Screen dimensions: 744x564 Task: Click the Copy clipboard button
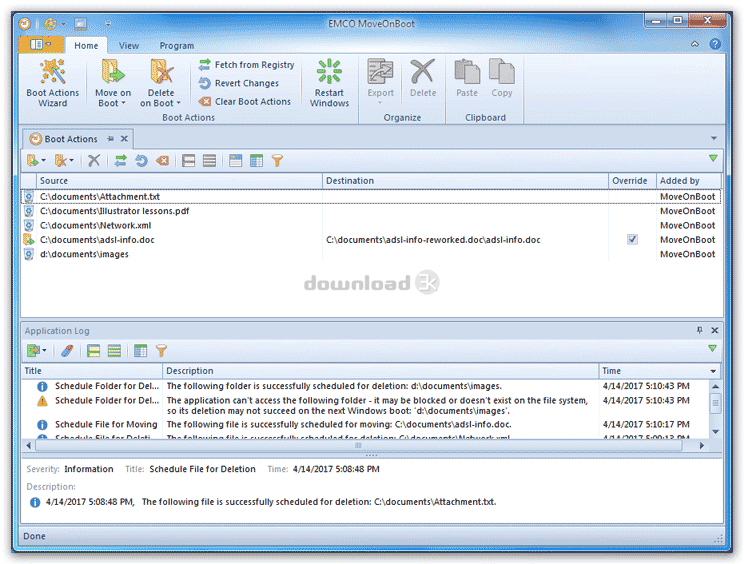tap(502, 79)
